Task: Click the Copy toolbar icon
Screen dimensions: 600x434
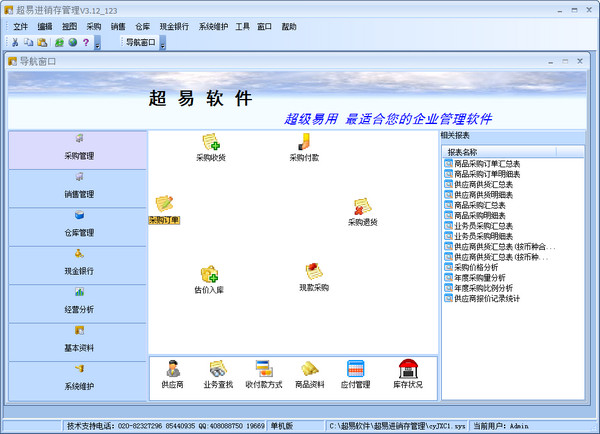Action: 29,42
